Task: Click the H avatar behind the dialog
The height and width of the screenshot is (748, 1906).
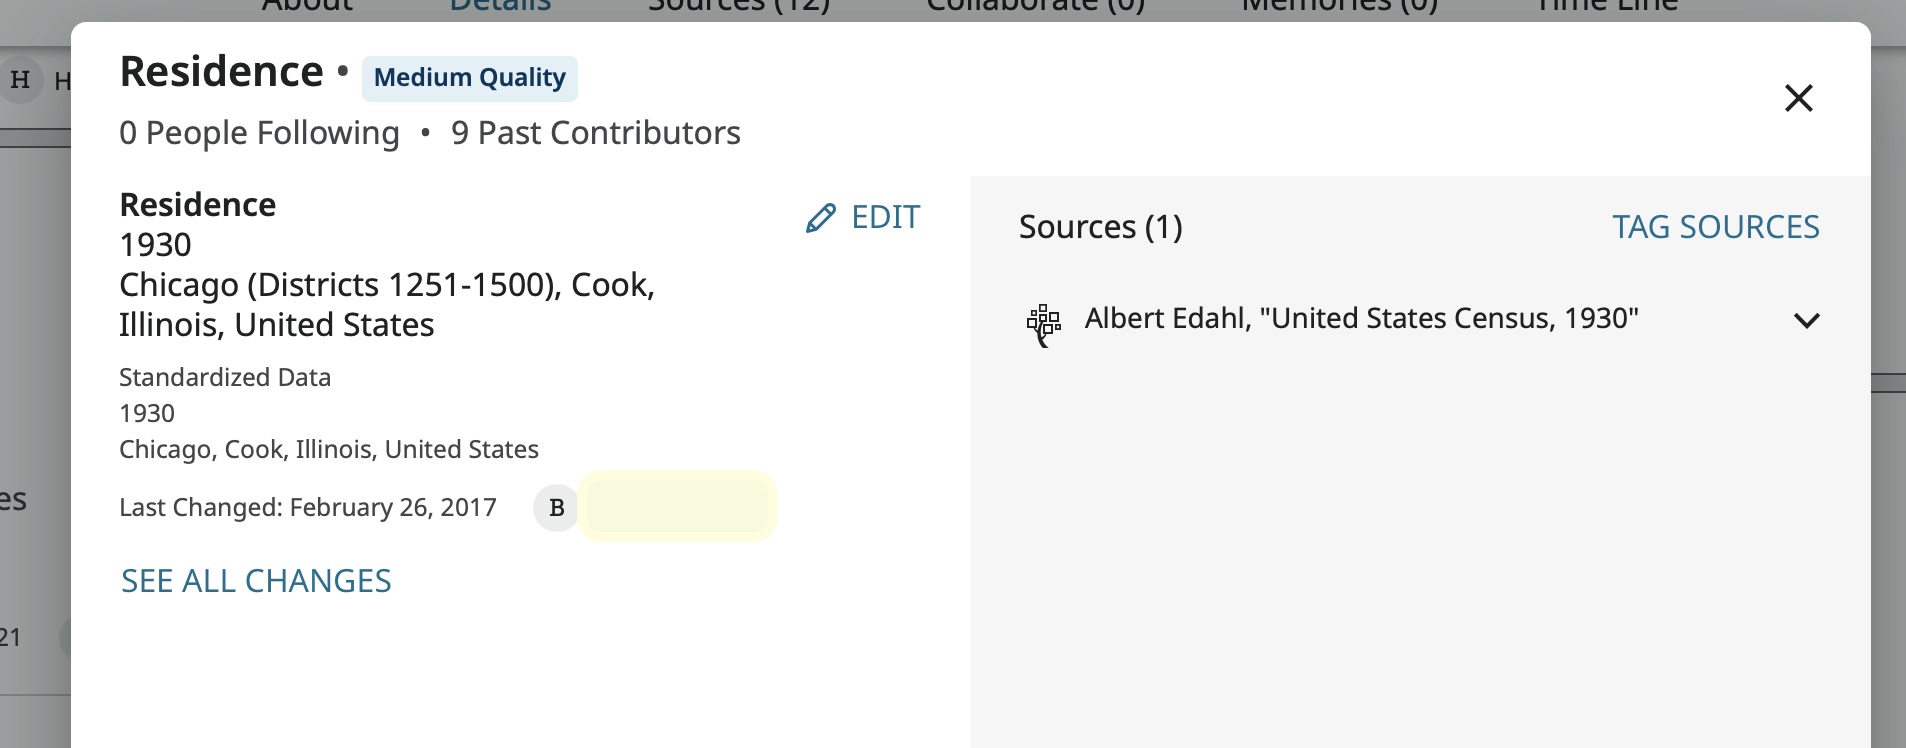Action: pos(20,80)
